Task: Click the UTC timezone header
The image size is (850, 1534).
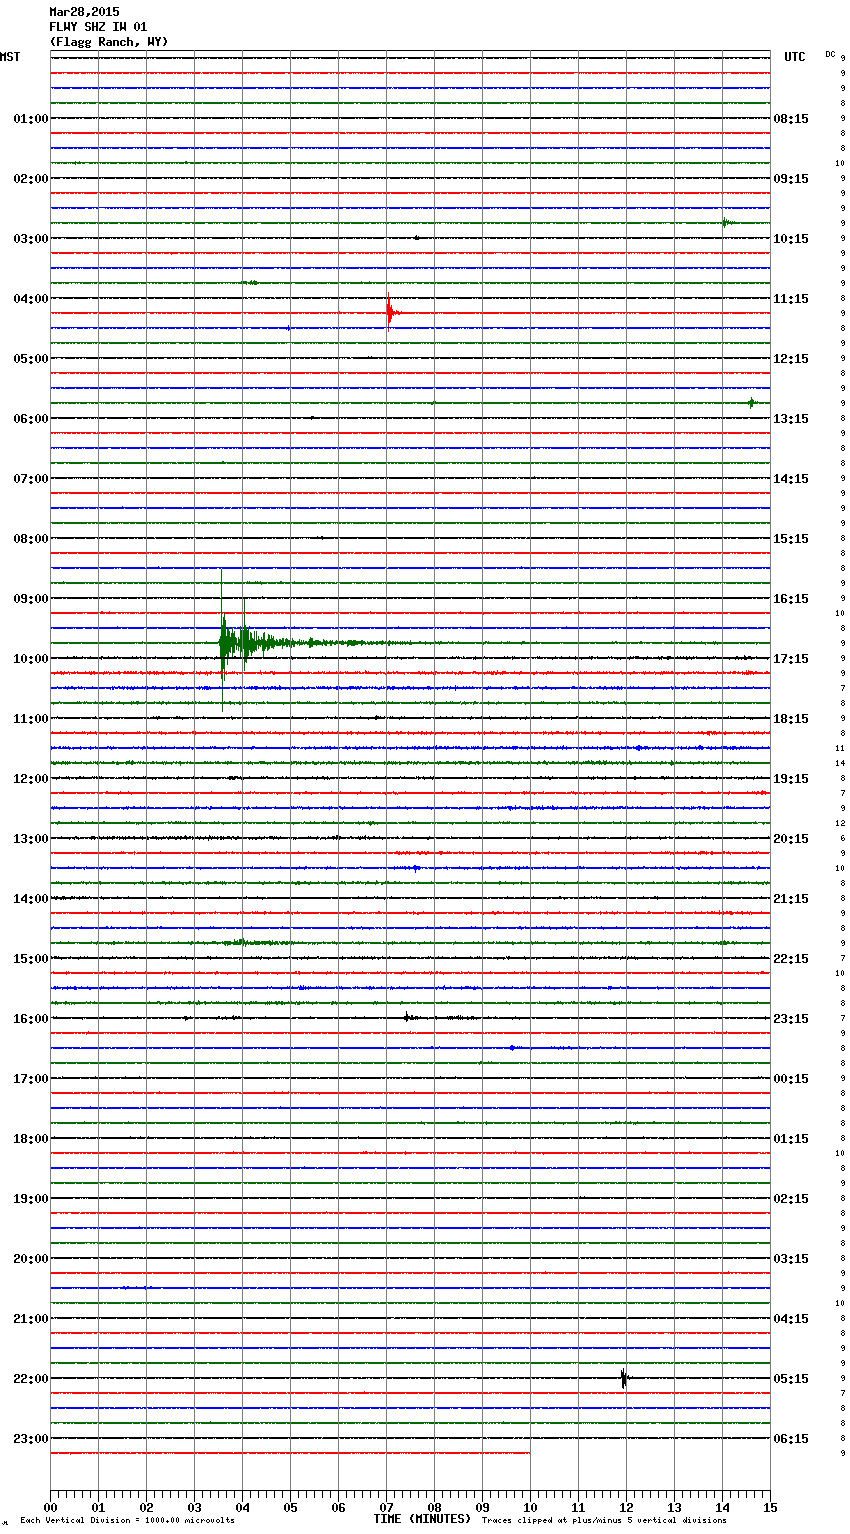Action: (x=795, y=57)
